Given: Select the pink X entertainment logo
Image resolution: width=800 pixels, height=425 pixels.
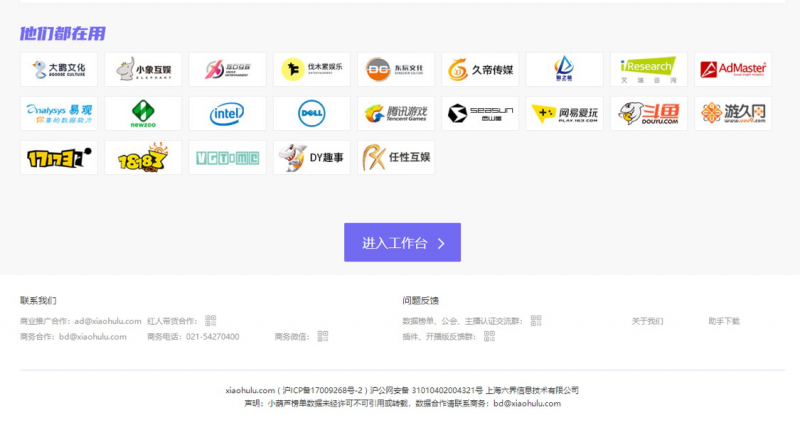Looking at the screenshot, I should point(228,69).
